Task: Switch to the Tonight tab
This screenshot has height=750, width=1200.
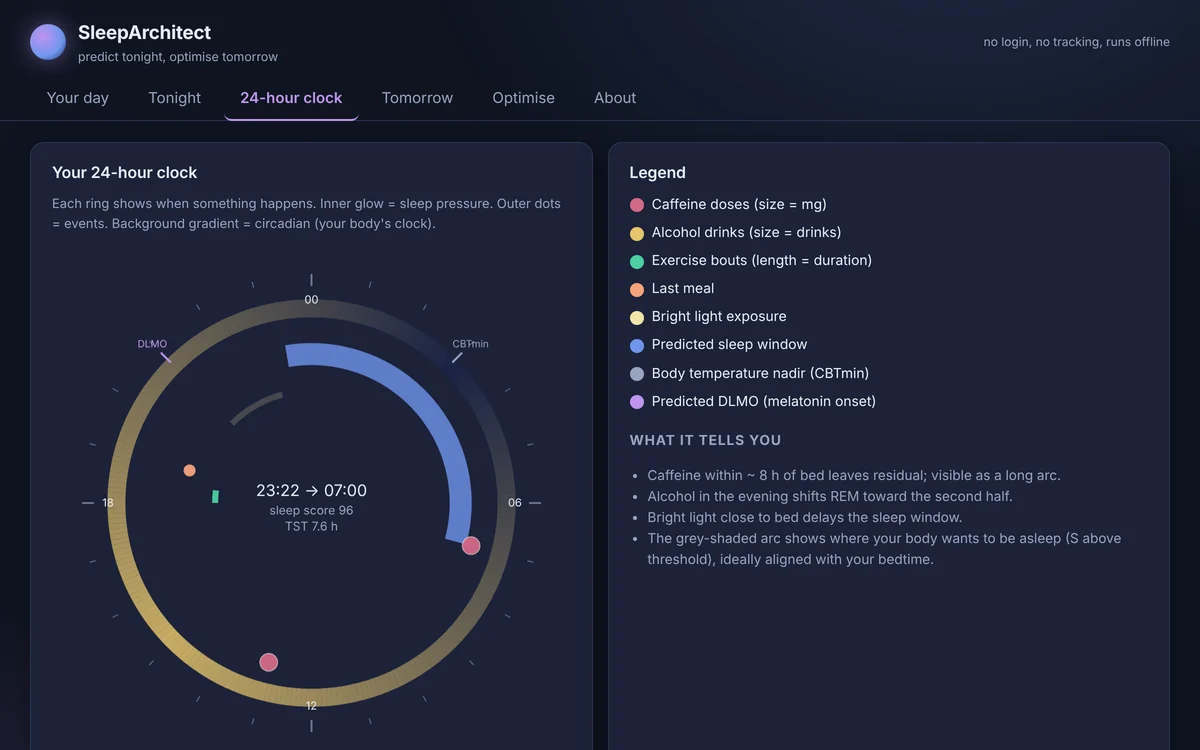Action: point(175,98)
